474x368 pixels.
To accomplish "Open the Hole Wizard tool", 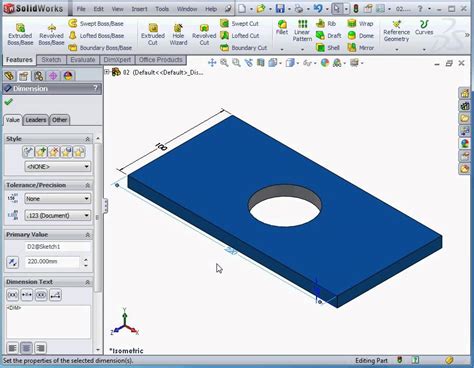I will (178, 34).
